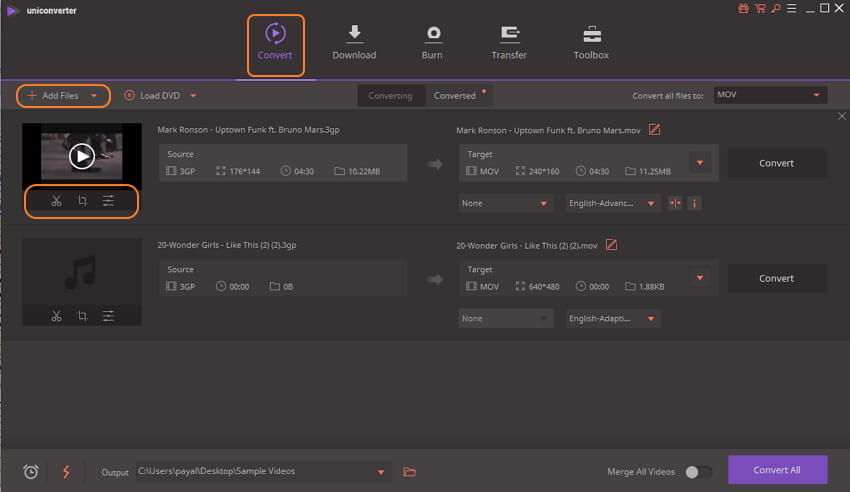Edit the Wonder Girls output filename
This screenshot has height=492, width=850.
[x=611, y=245]
